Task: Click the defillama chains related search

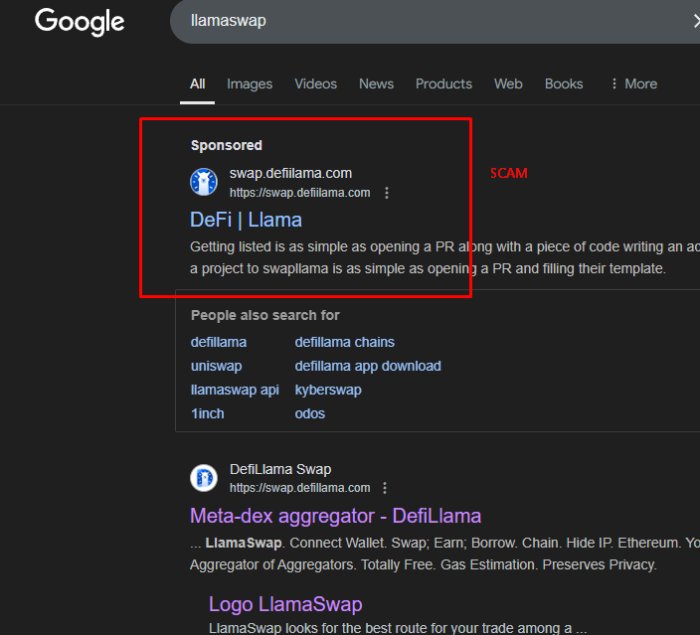Action: pos(345,342)
